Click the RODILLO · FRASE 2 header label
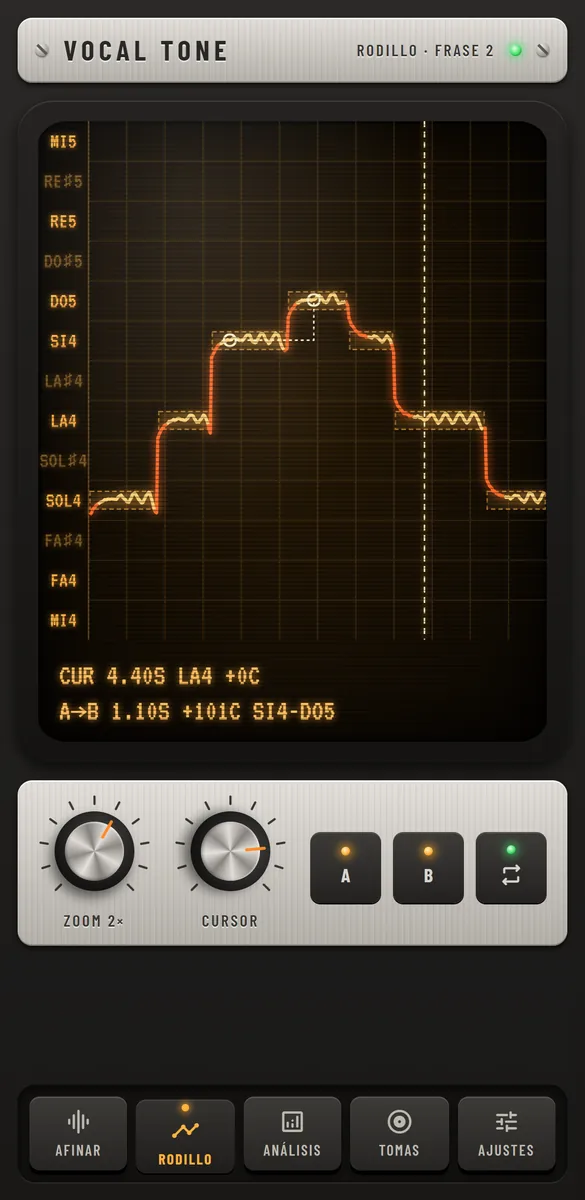585x1200 pixels. pos(425,50)
